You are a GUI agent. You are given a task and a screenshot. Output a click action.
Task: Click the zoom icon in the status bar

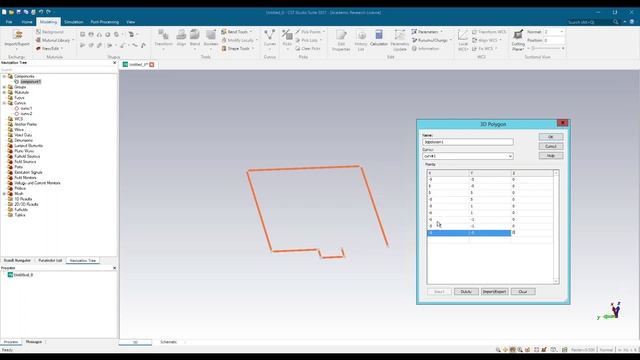[x=498, y=350]
